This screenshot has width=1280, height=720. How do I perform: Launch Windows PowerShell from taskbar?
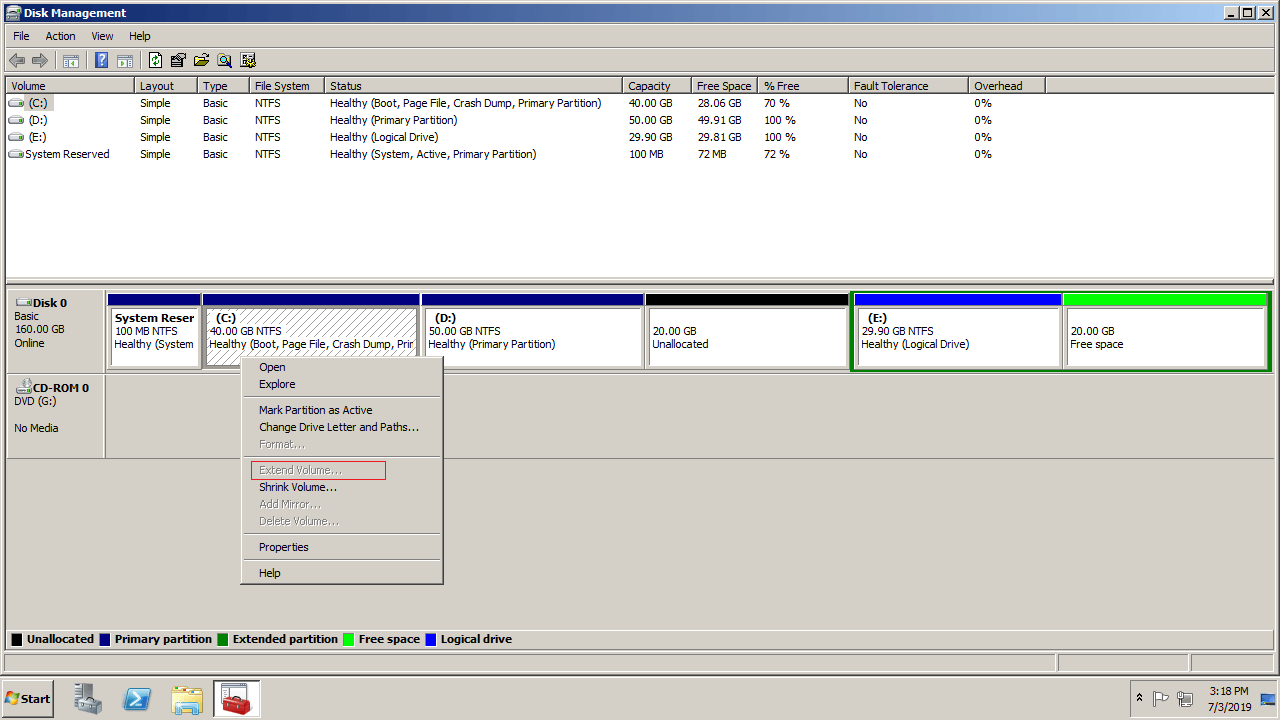(137, 699)
